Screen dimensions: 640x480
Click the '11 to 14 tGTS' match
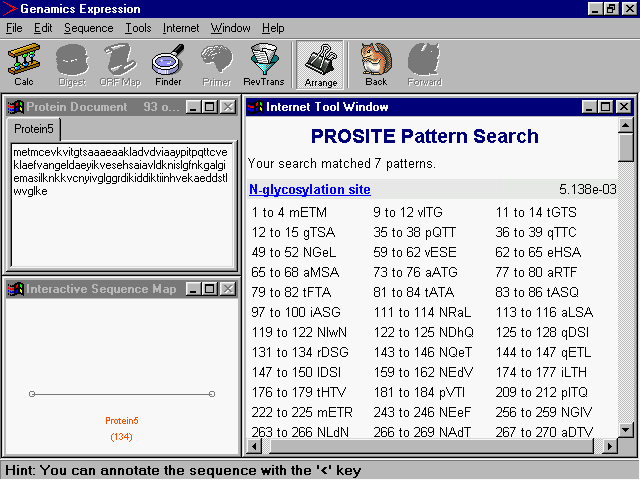click(536, 212)
